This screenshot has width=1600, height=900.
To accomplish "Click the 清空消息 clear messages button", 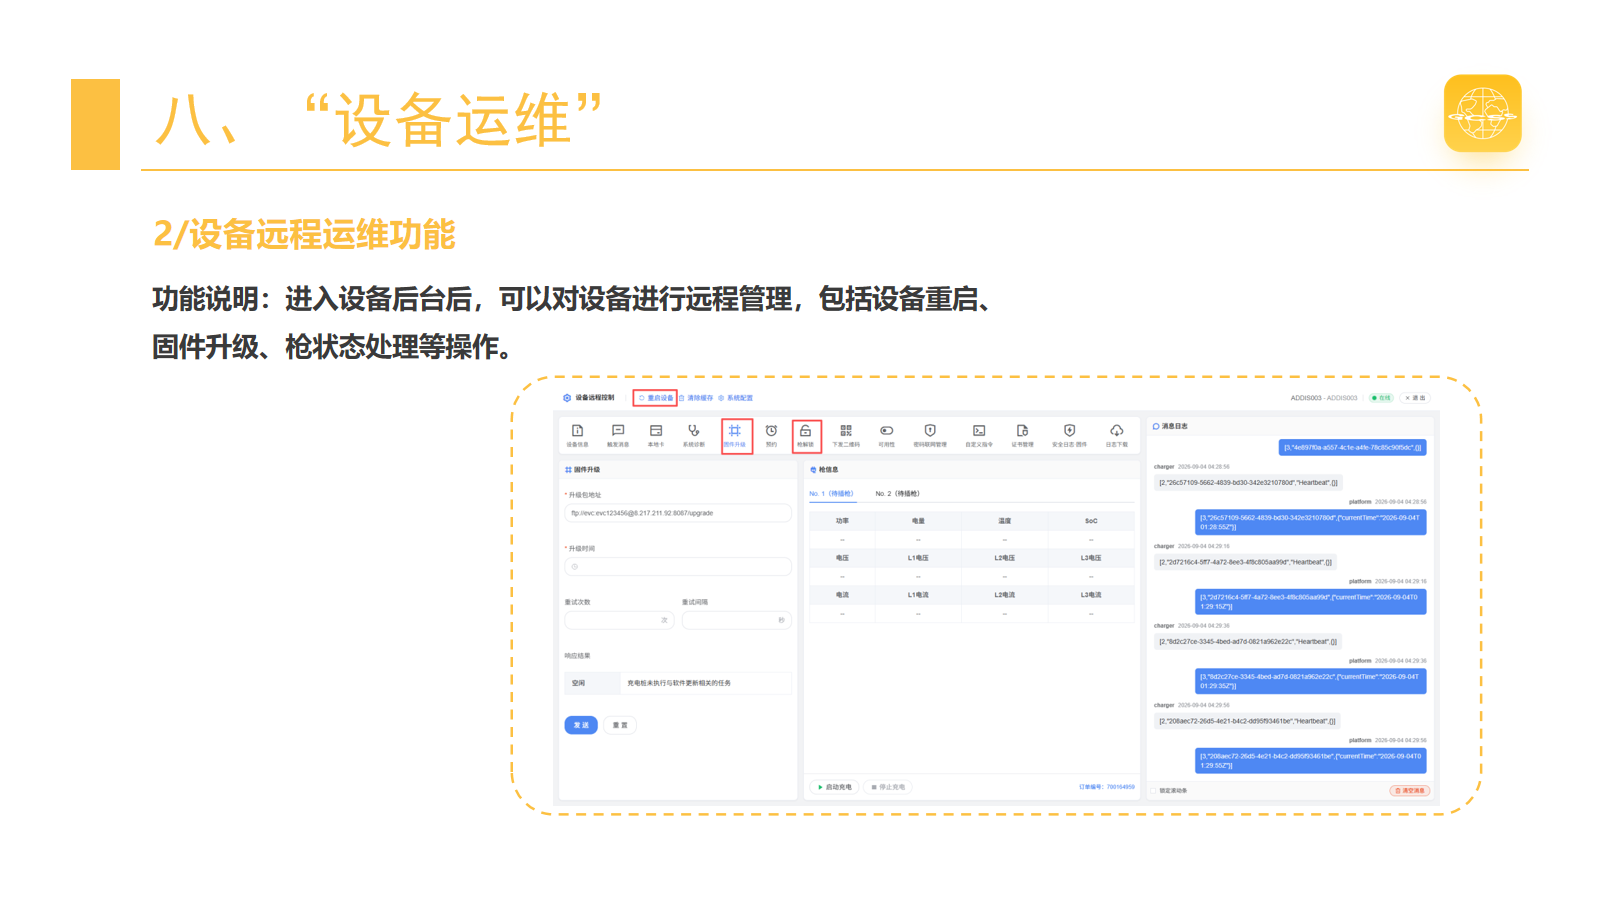I will [1410, 791].
